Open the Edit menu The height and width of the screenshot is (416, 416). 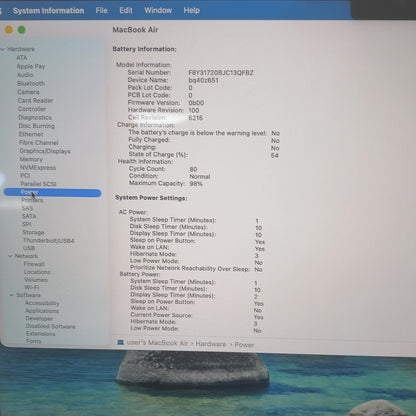click(x=126, y=11)
